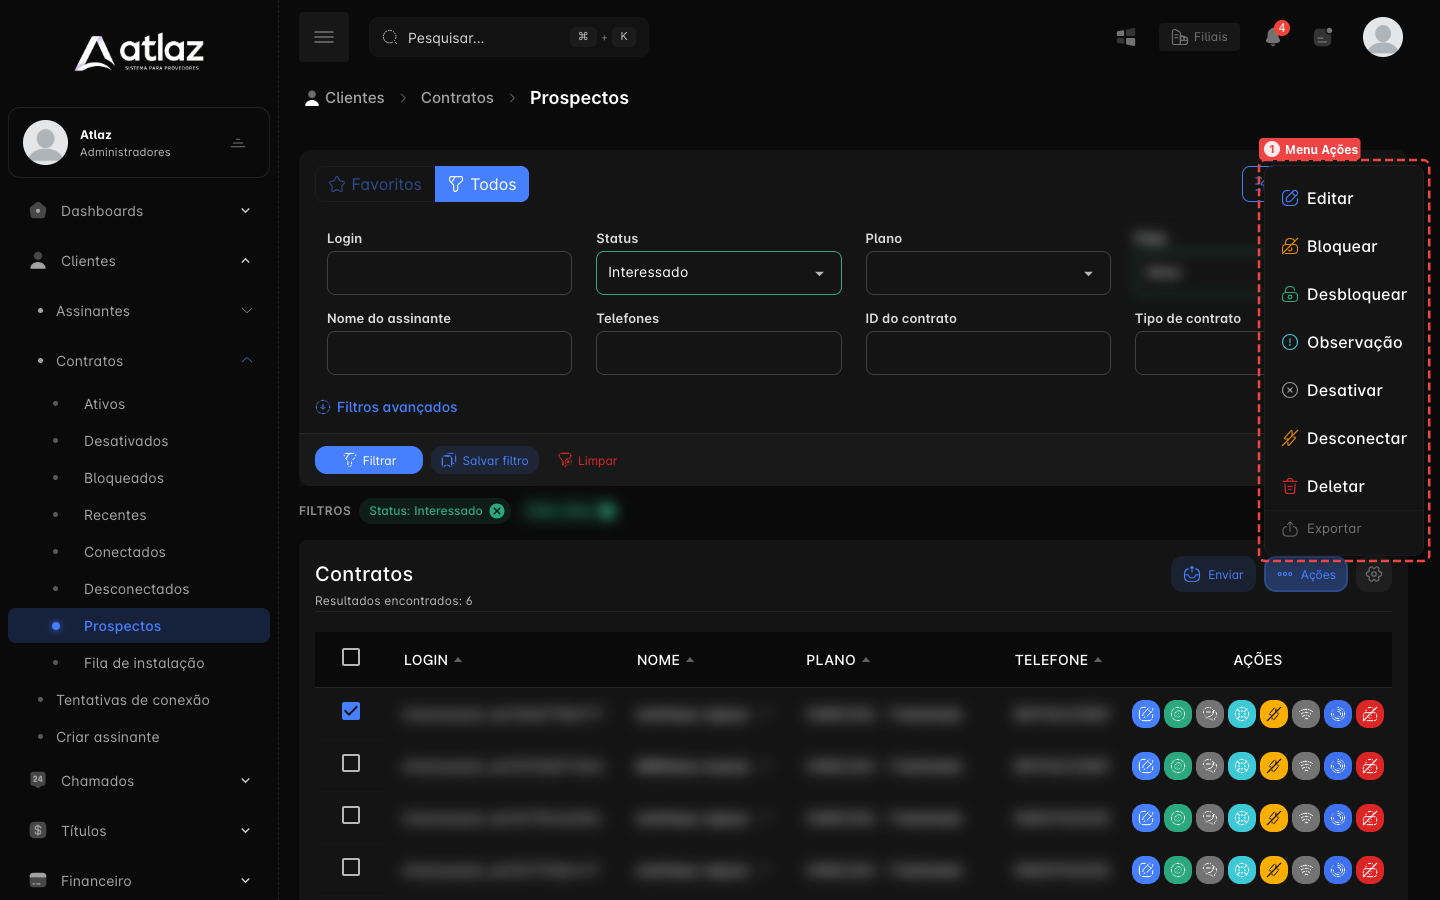Viewport: 1440px width, 900px height.
Task: Open the hamburger menu in the top bar
Action: (324, 37)
